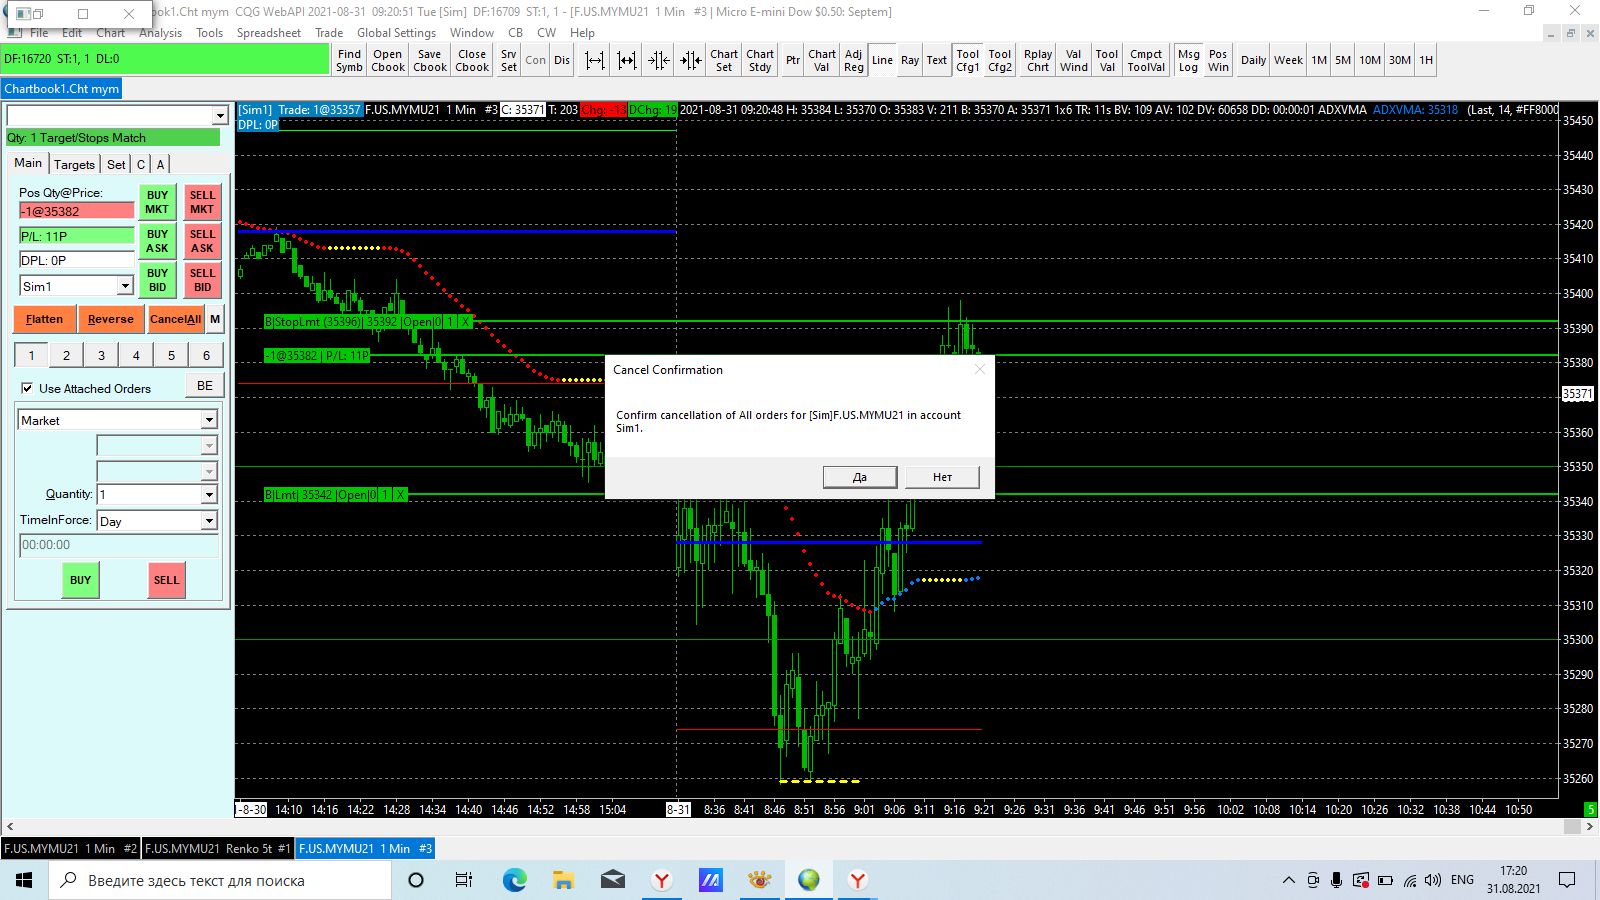Screen dimensions: 1600x900
Task: Click Close Cbook in the toolbar
Action: coord(472,60)
